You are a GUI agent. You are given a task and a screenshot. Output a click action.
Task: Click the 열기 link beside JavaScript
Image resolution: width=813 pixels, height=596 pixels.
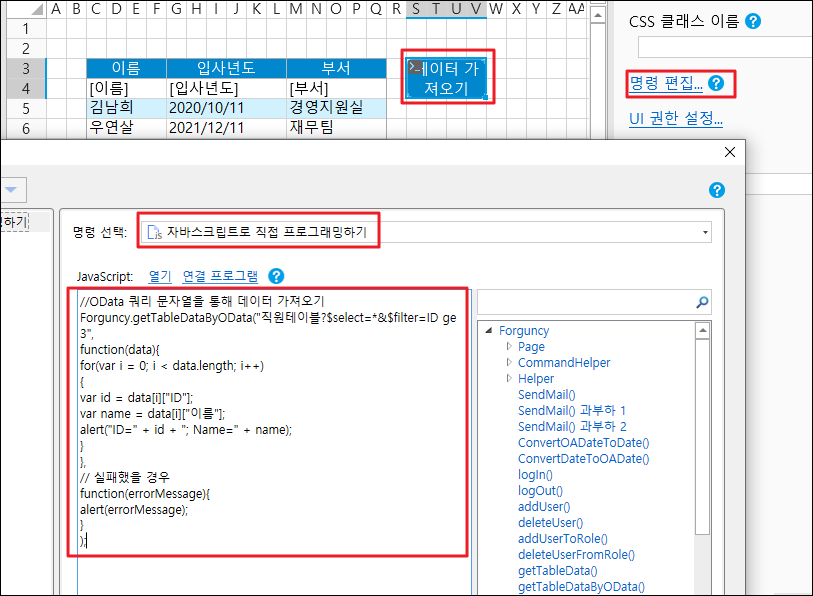(160, 276)
